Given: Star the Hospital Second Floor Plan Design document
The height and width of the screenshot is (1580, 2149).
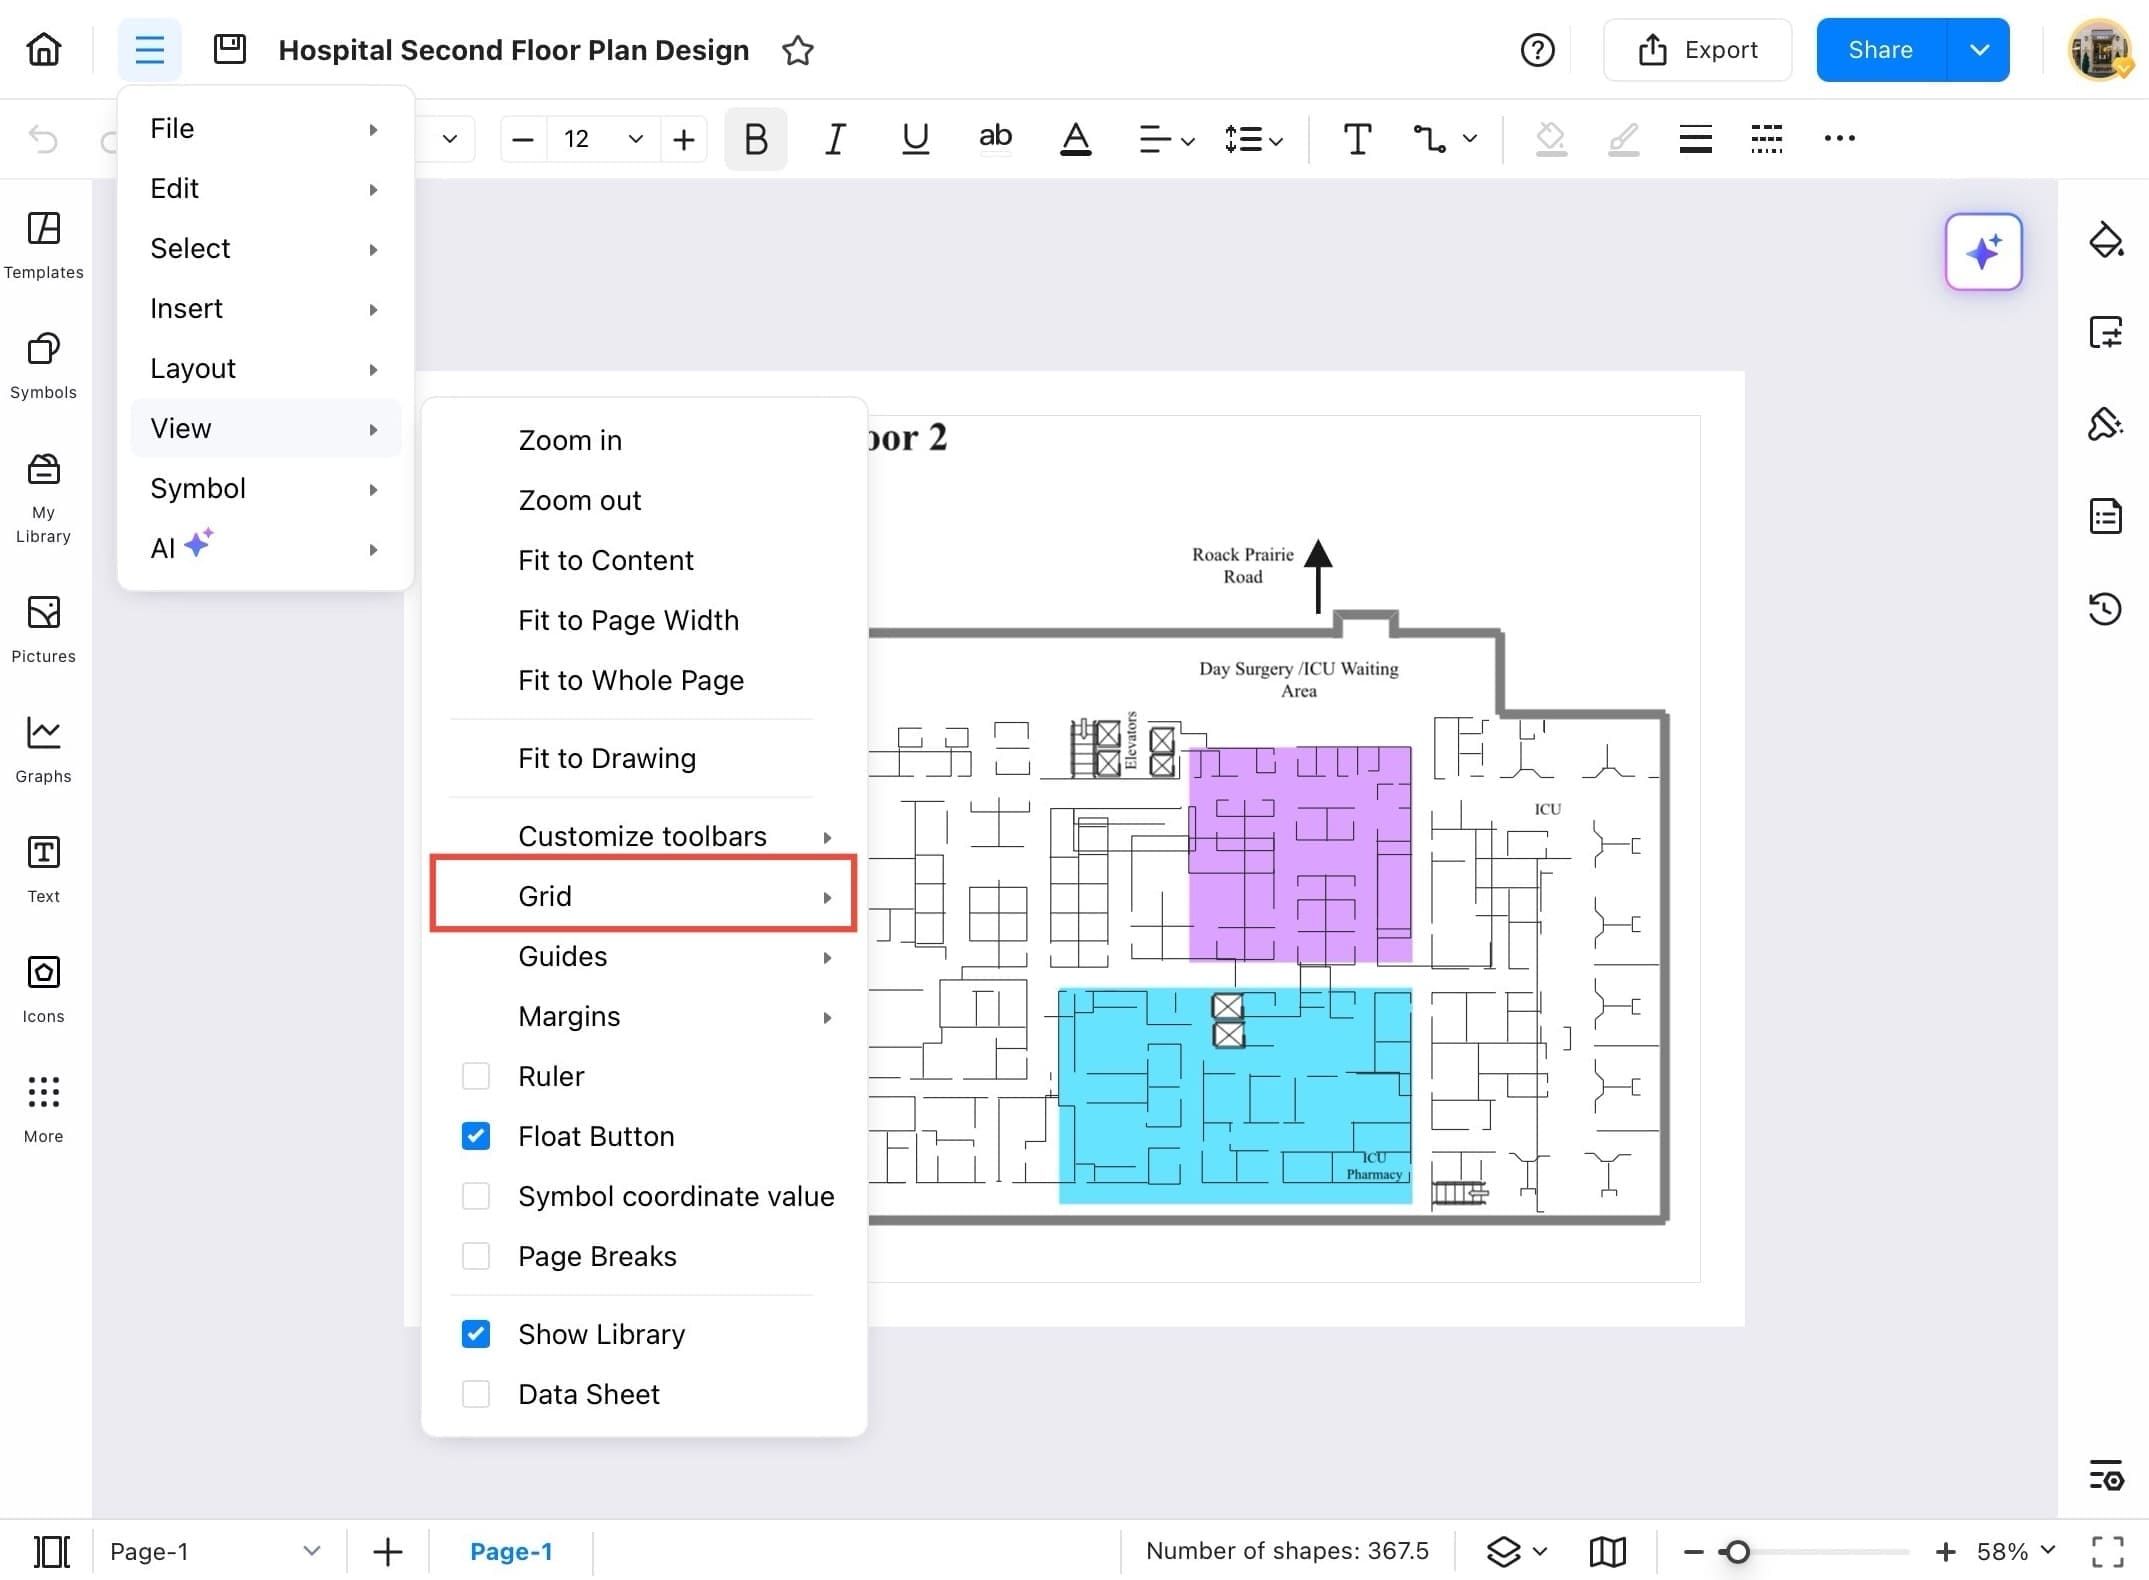Looking at the screenshot, I should click(797, 50).
